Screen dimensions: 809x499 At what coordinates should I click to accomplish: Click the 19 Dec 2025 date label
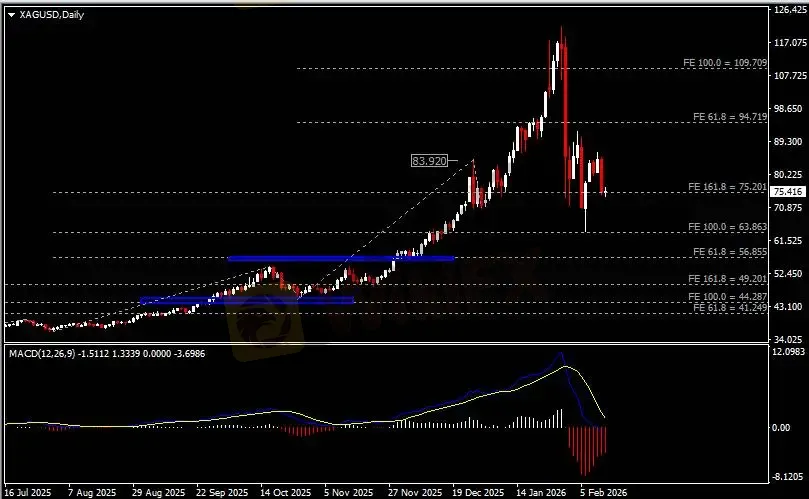[x=478, y=492]
